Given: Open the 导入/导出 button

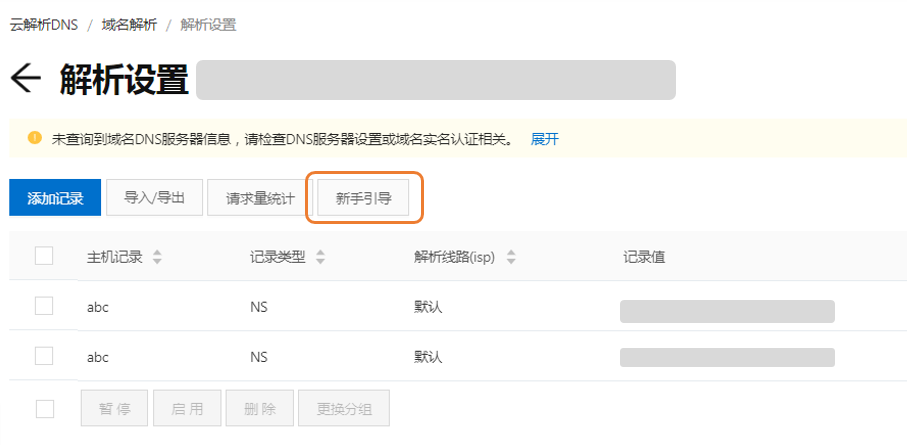Looking at the screenshot, I should pos(155,198).
